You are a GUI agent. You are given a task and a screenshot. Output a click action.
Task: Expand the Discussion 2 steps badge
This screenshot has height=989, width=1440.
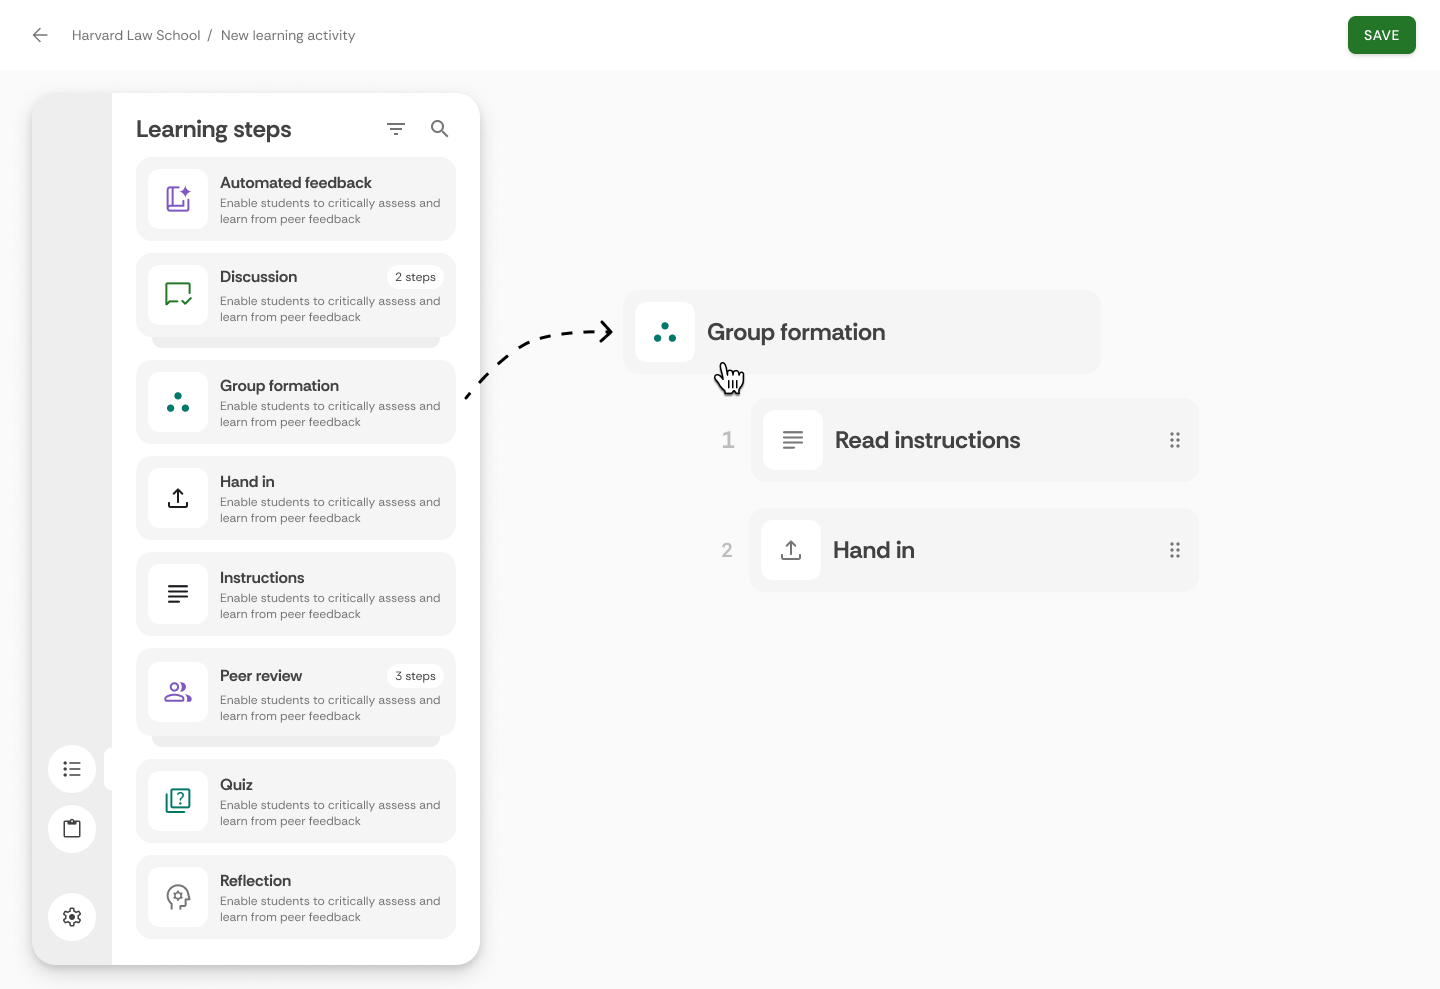(415, 277)
